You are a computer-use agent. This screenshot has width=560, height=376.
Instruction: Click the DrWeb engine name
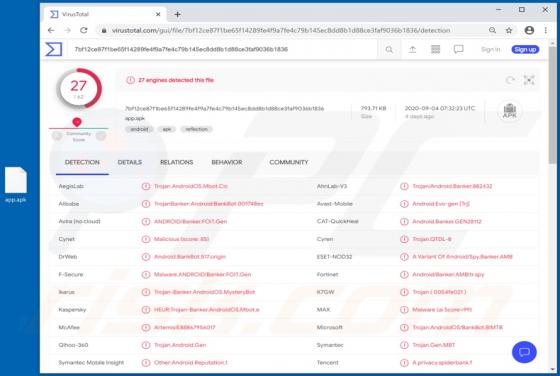tap(68, 257)
